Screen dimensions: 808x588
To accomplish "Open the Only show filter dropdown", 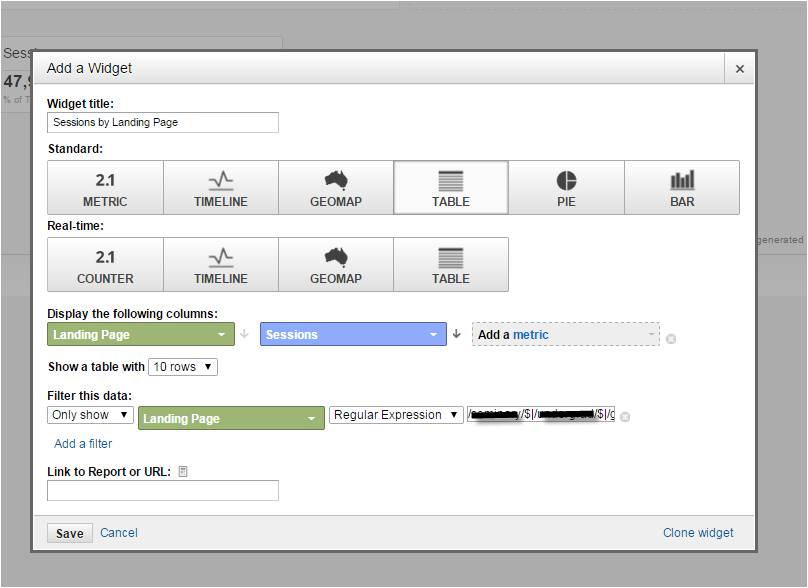I will coord(90,415).
